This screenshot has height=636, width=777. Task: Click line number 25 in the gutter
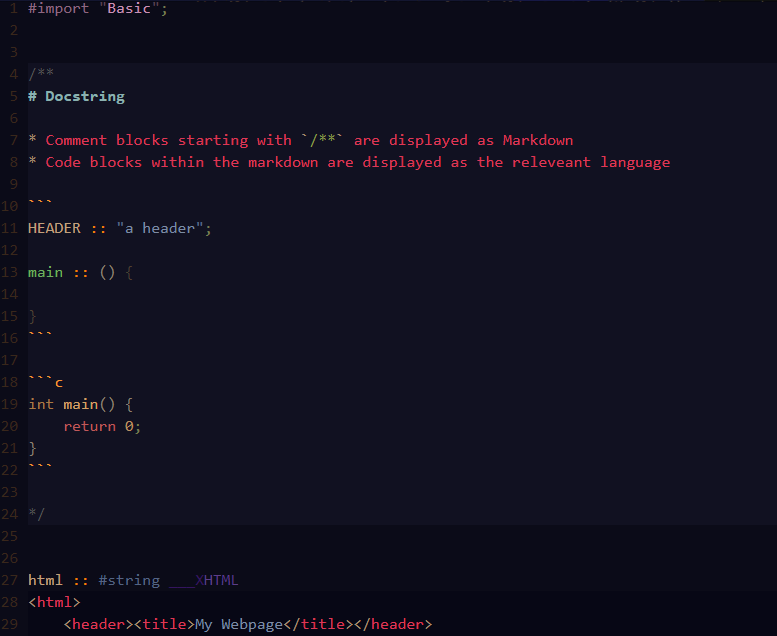point(9,536)
